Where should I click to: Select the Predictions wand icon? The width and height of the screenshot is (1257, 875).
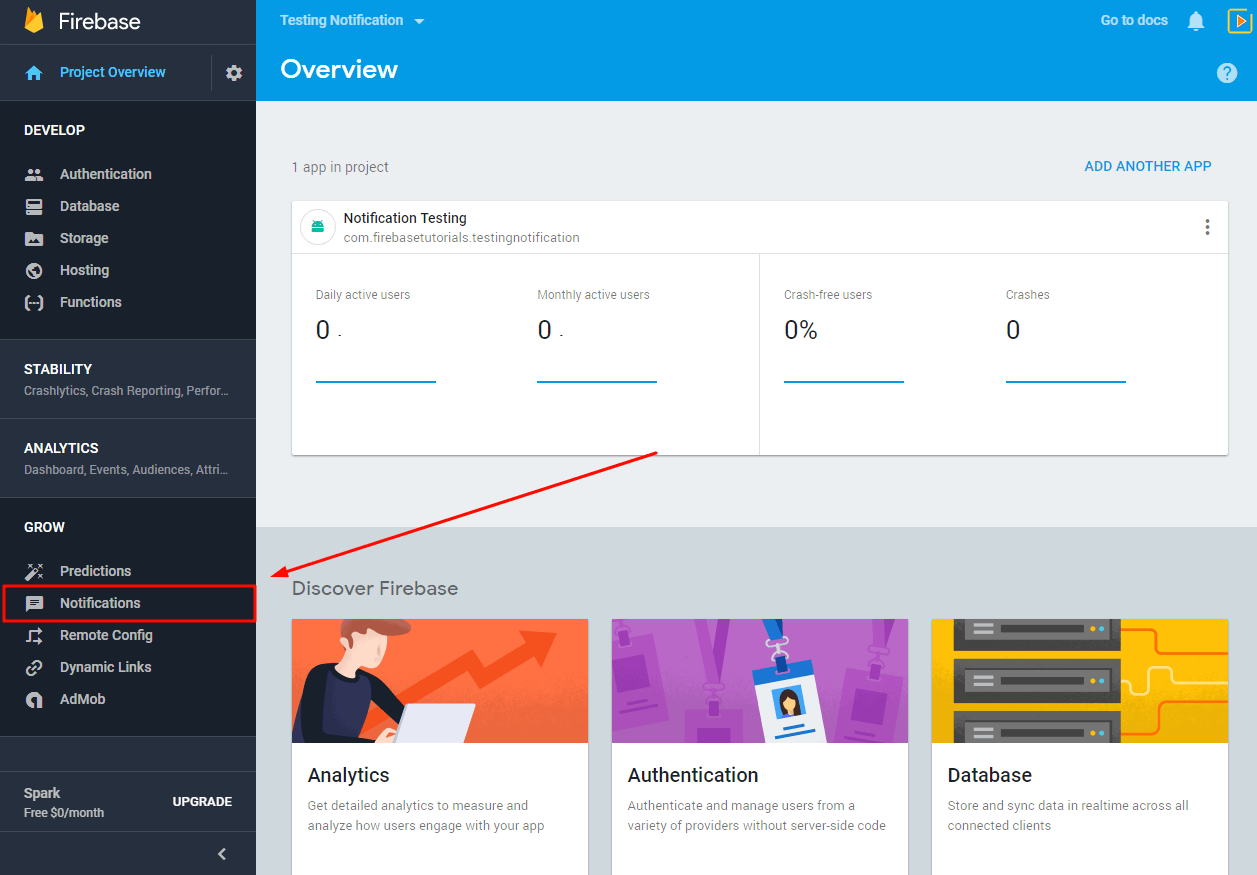pos(33,570)
